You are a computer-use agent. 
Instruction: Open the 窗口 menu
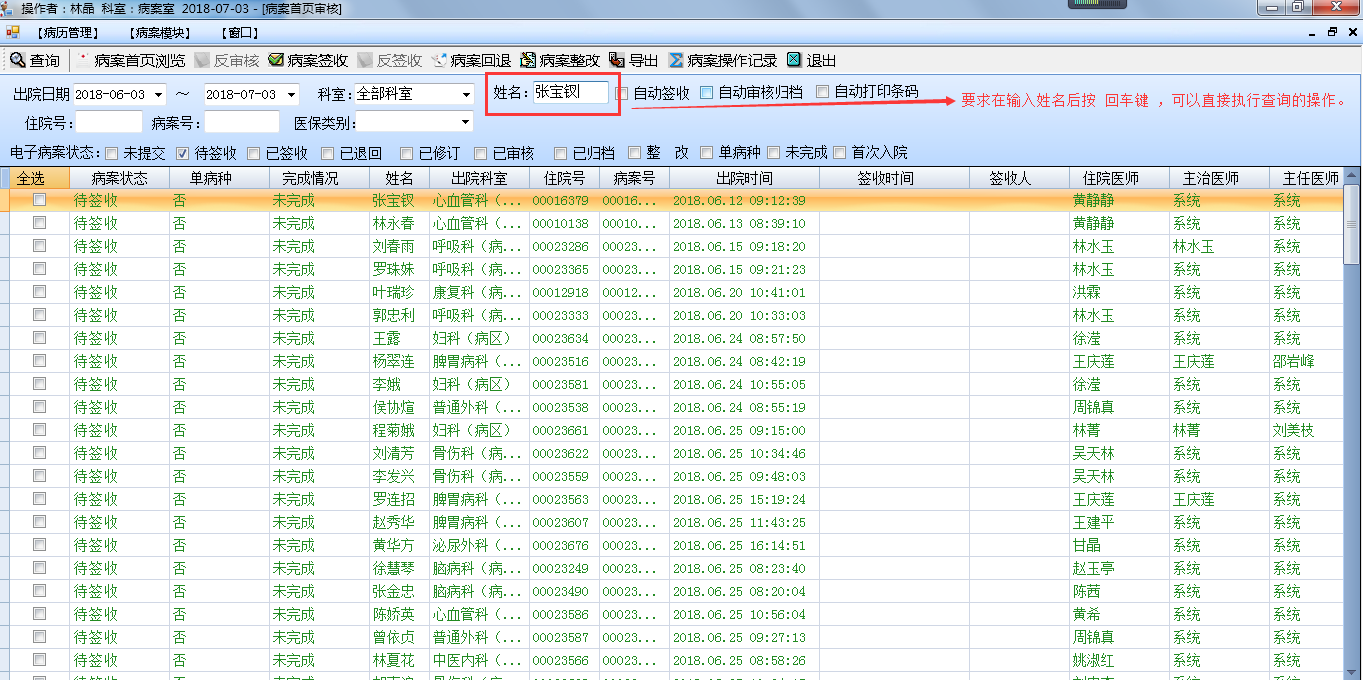(239, 33)
